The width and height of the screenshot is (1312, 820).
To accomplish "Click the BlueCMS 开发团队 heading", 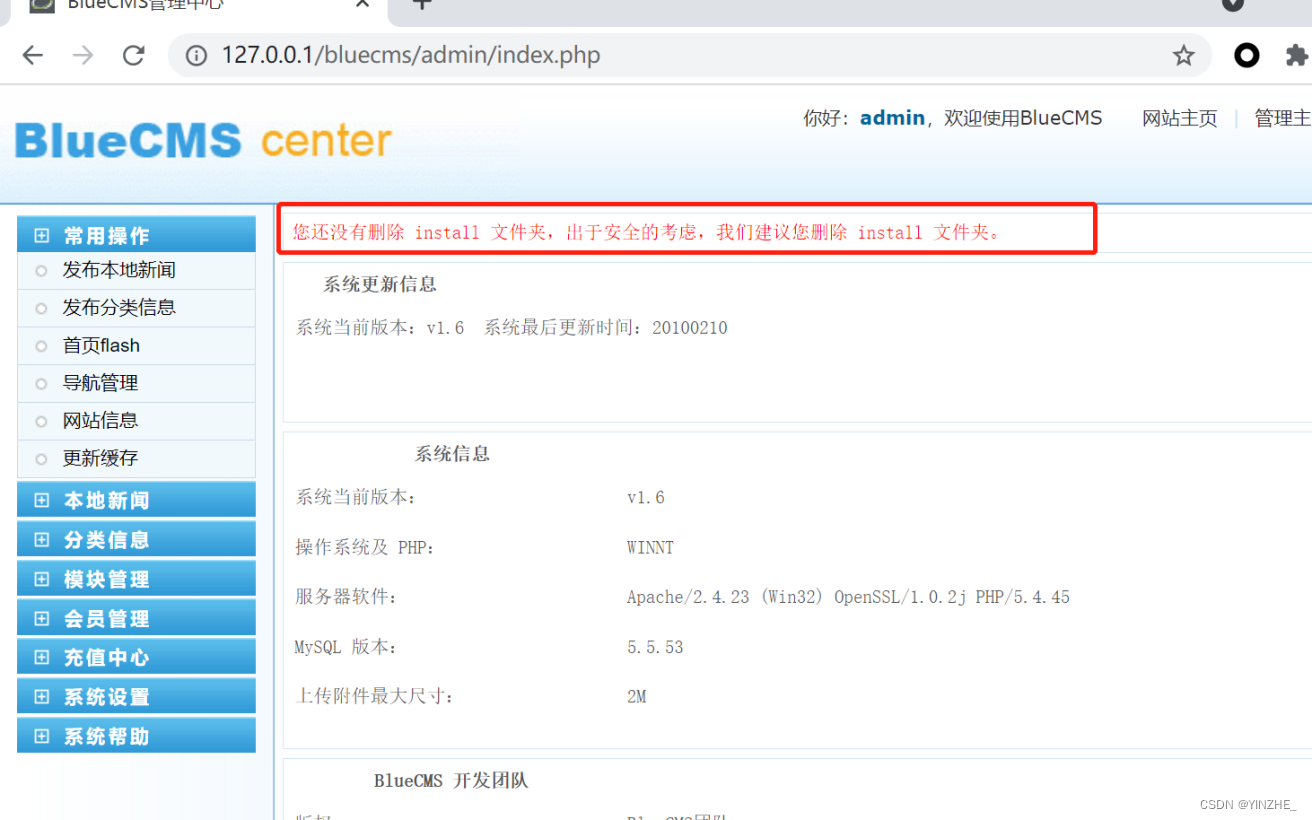I will [451, 780].
